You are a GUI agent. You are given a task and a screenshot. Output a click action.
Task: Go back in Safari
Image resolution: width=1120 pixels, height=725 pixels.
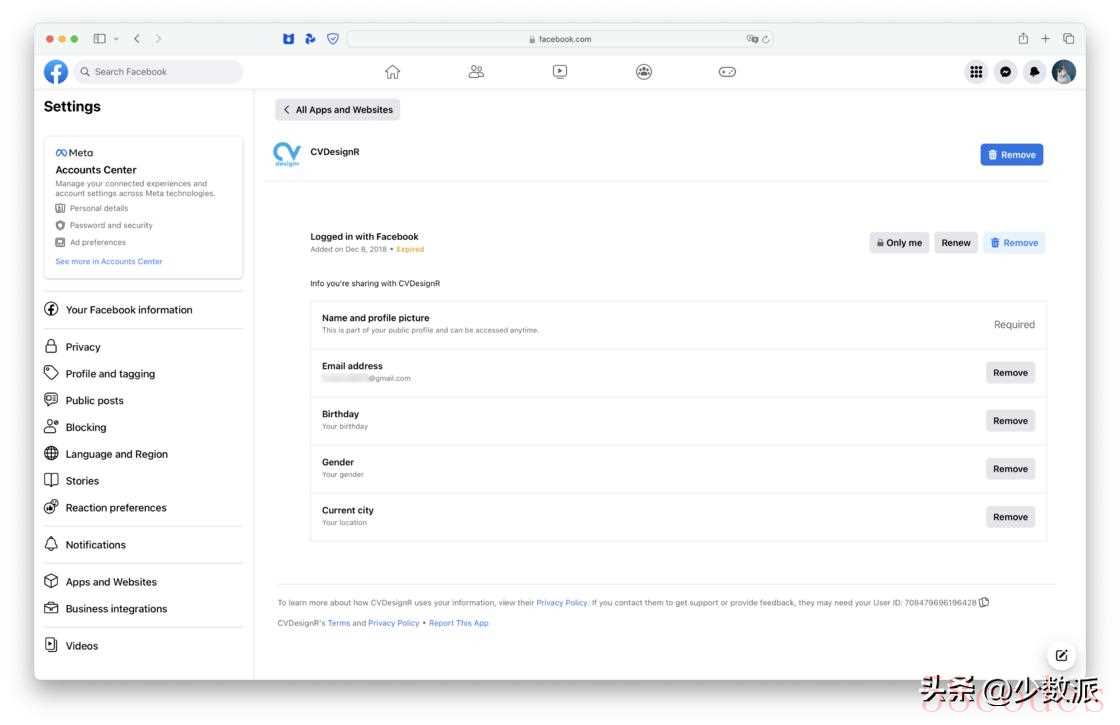point(136,39)
